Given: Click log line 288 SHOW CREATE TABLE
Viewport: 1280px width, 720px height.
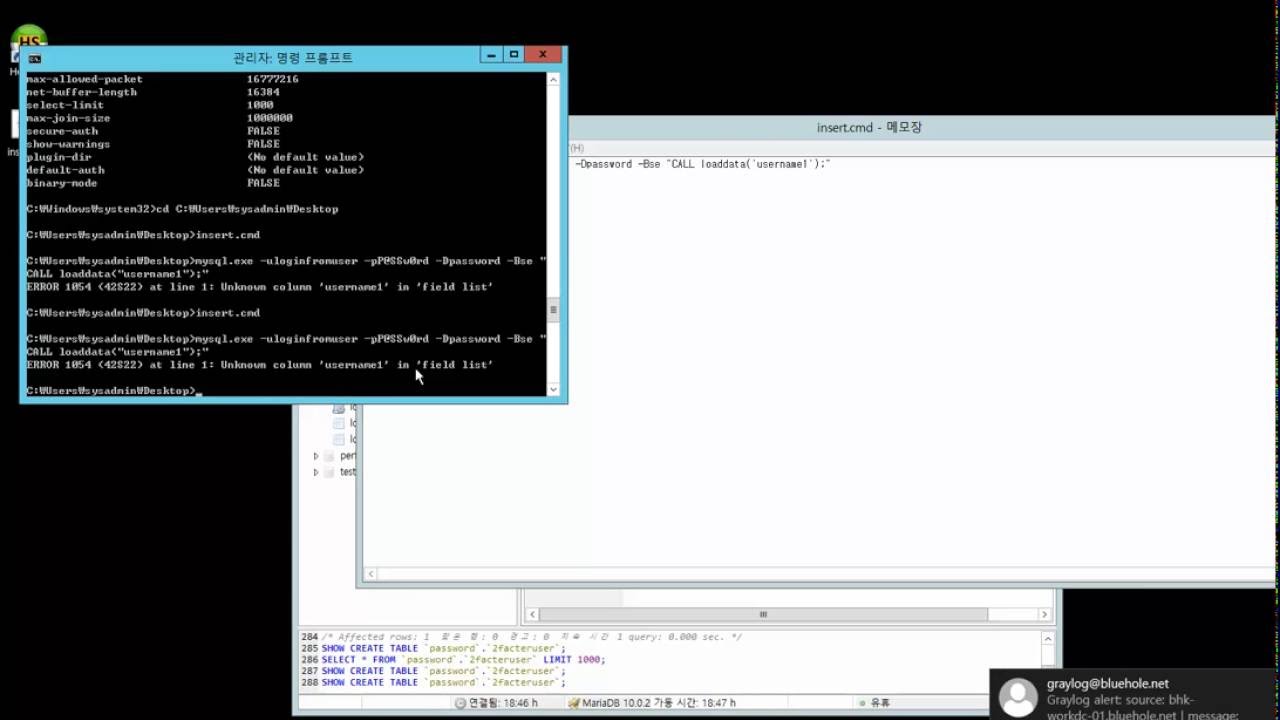Looking at the screenshot, I should click(x=433, y=683).
